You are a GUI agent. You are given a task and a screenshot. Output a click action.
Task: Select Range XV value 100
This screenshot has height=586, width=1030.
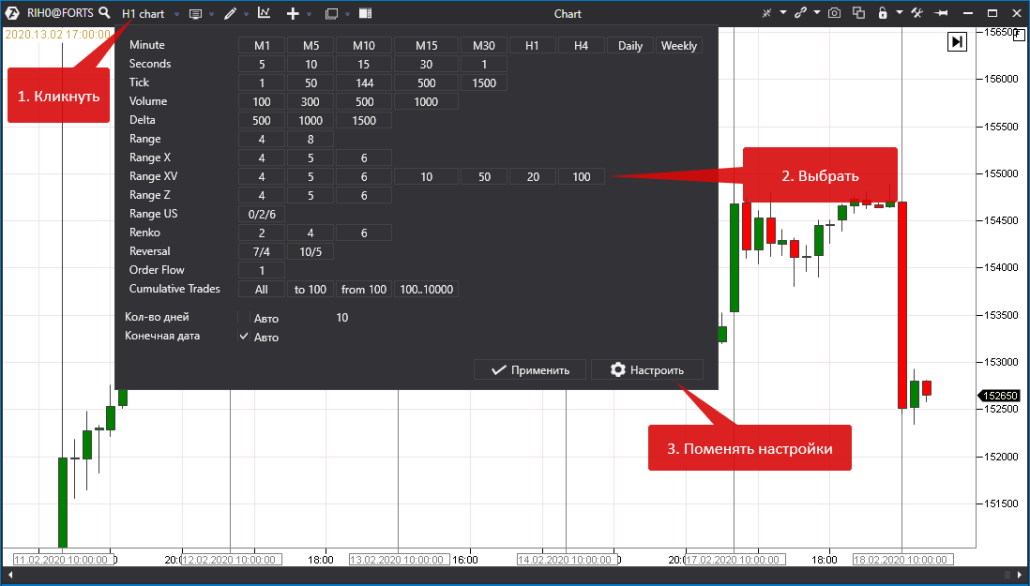coord(581,177)
